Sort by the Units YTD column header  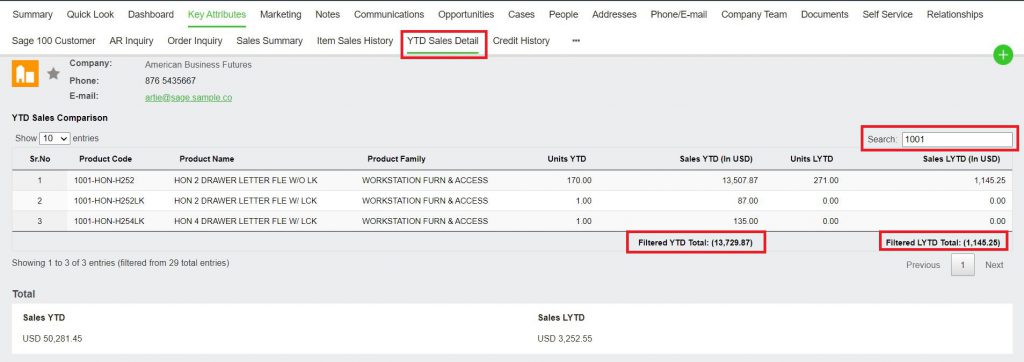coord(566,159)
